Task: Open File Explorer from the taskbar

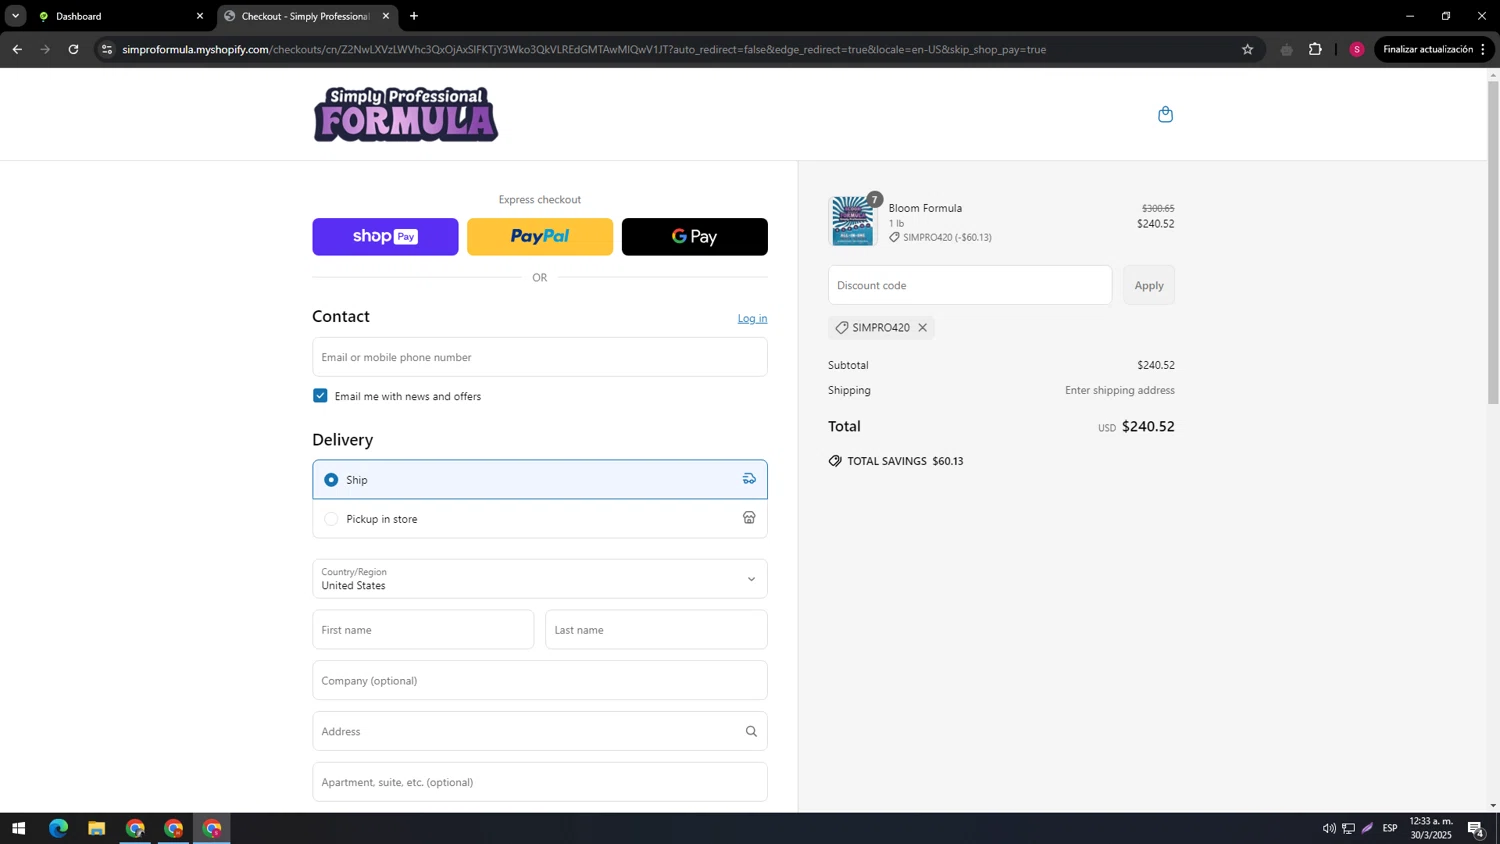Action: (x=96, y=829)
